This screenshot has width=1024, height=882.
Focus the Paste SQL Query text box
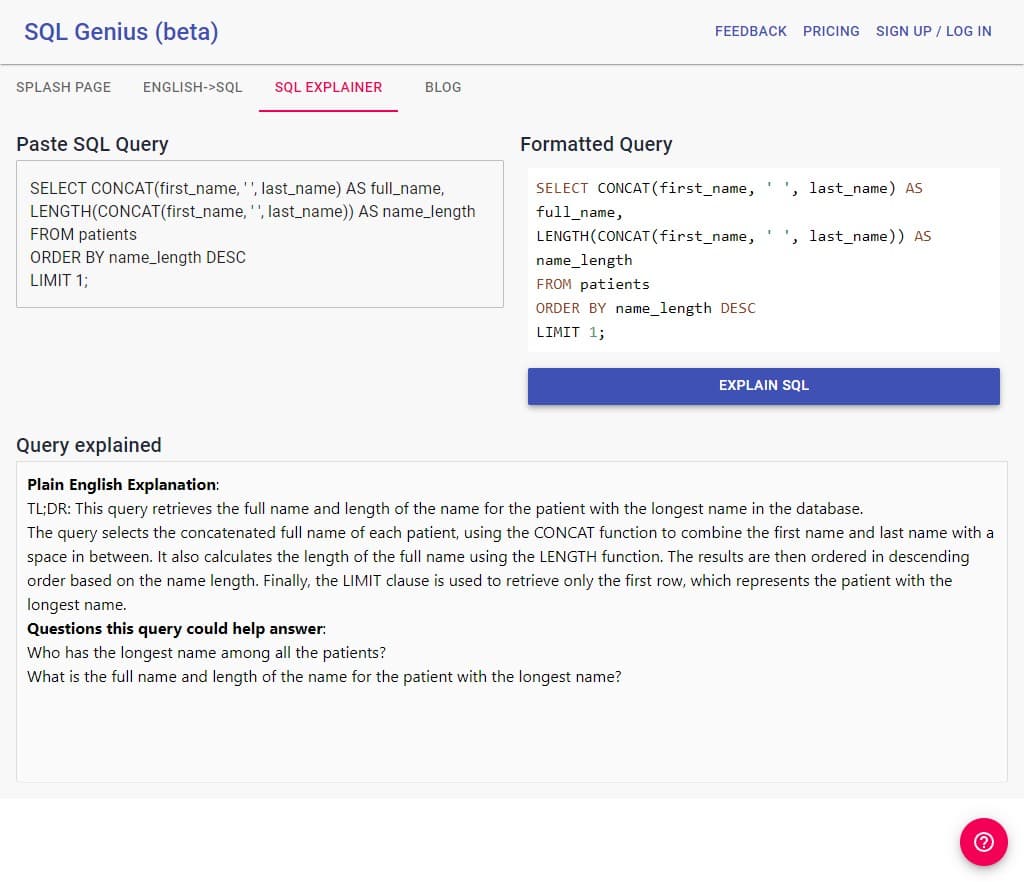tap(260, 234)
